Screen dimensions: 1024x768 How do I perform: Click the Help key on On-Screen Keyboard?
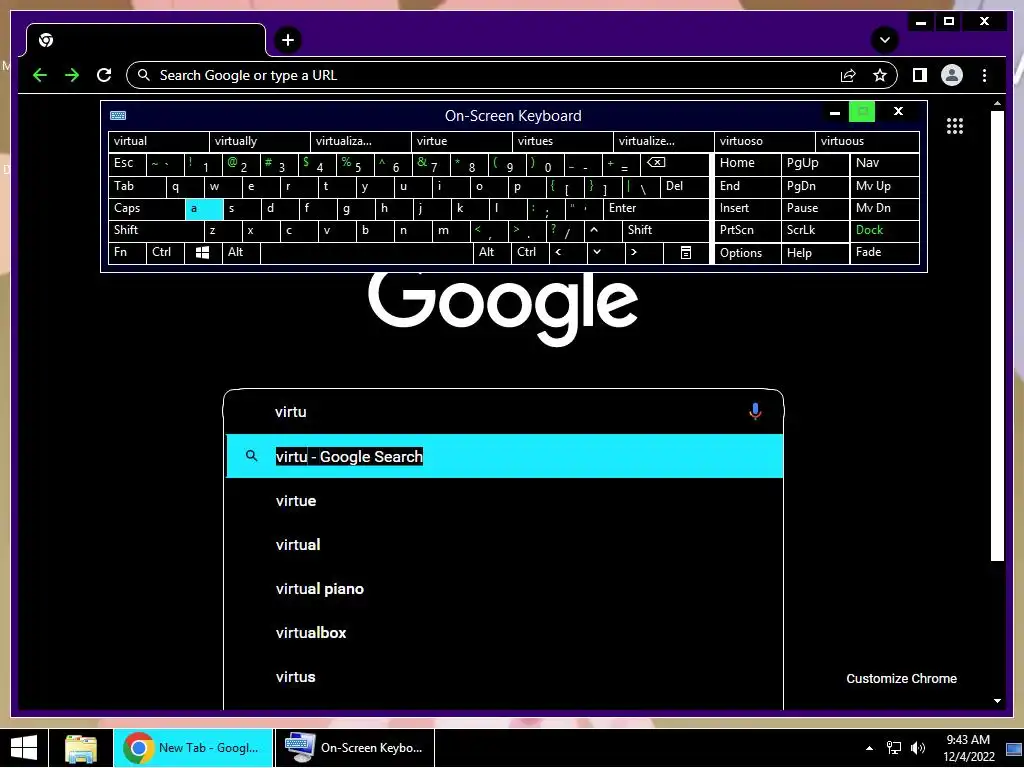pos(814,253)
